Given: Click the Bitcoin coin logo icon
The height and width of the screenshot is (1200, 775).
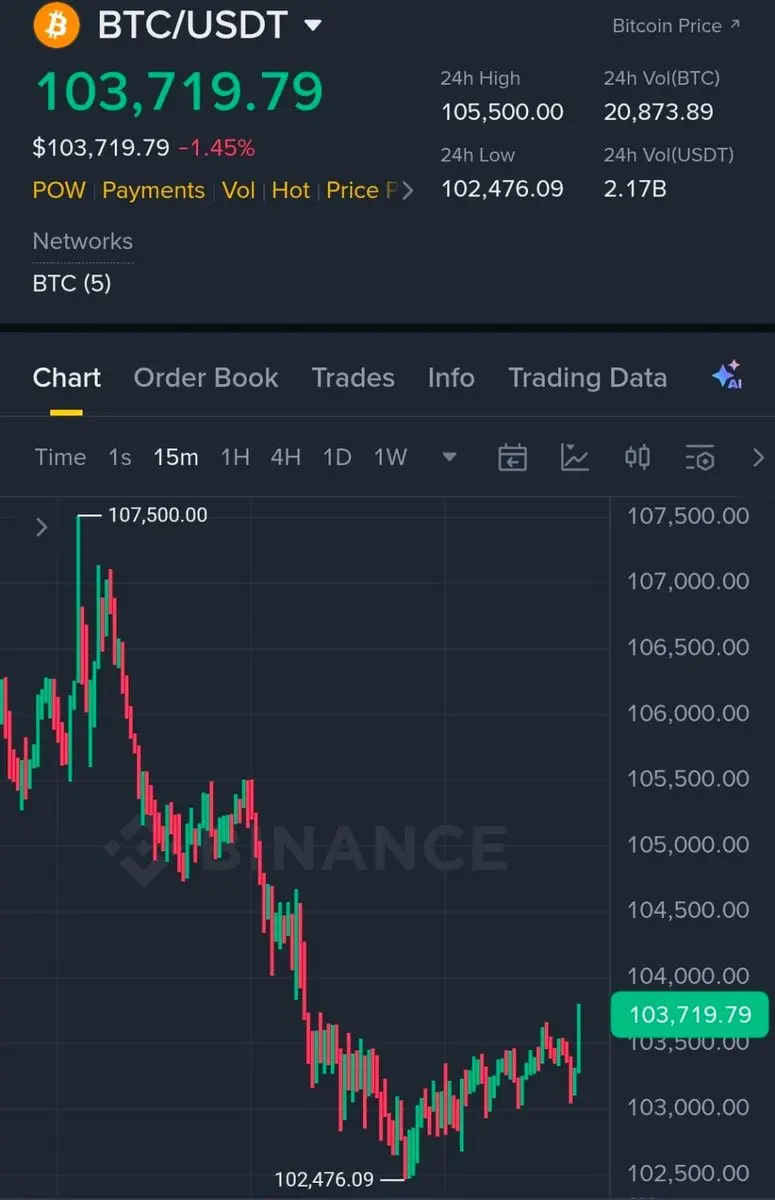Looking at the screenshot, I should [x=56, y=25].
